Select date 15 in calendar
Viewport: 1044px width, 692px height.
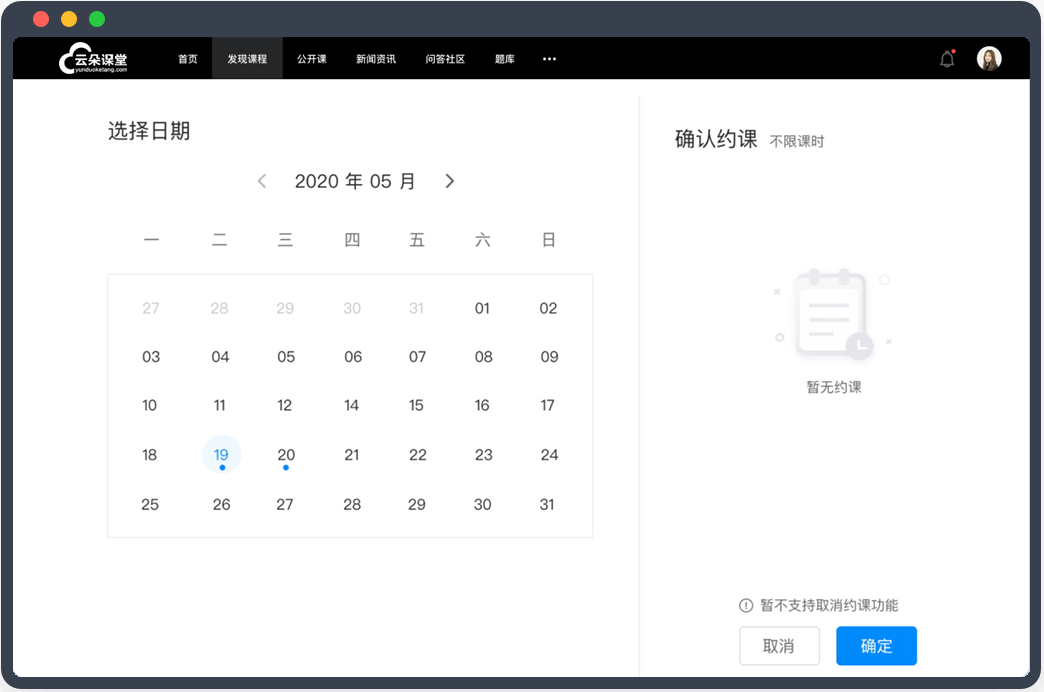[x=416, y=406]
